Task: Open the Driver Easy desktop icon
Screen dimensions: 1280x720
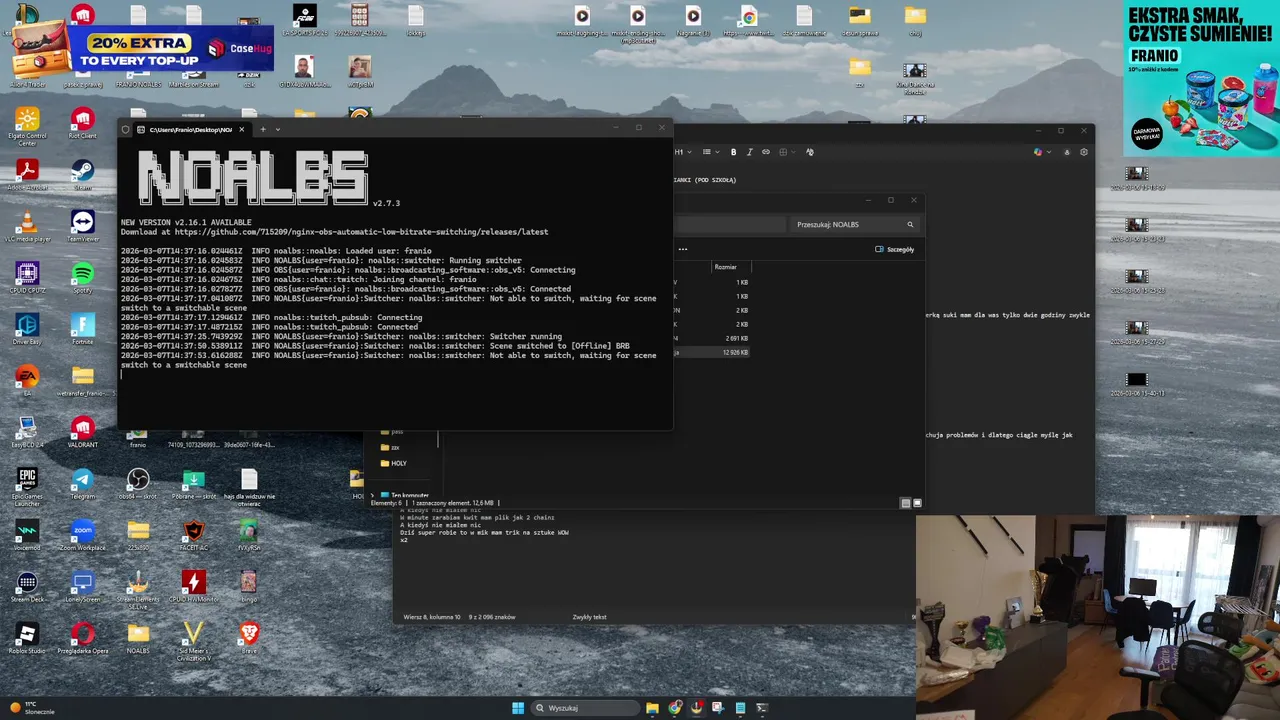Action: tap(27, 330)
